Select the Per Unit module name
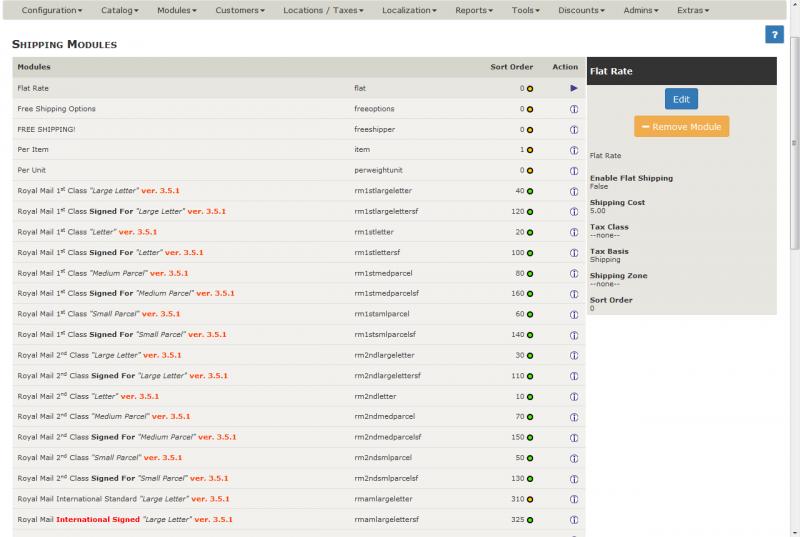Image resolution: width=800 pixels, height=537 pixels. (x=32, y=170)
